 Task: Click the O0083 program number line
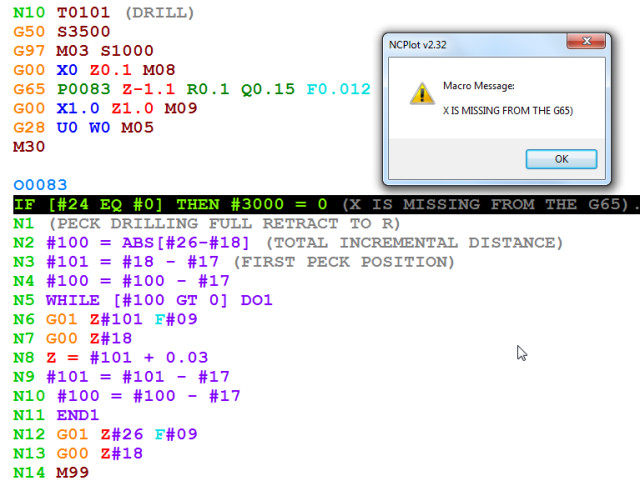click(x=40, y=185)
